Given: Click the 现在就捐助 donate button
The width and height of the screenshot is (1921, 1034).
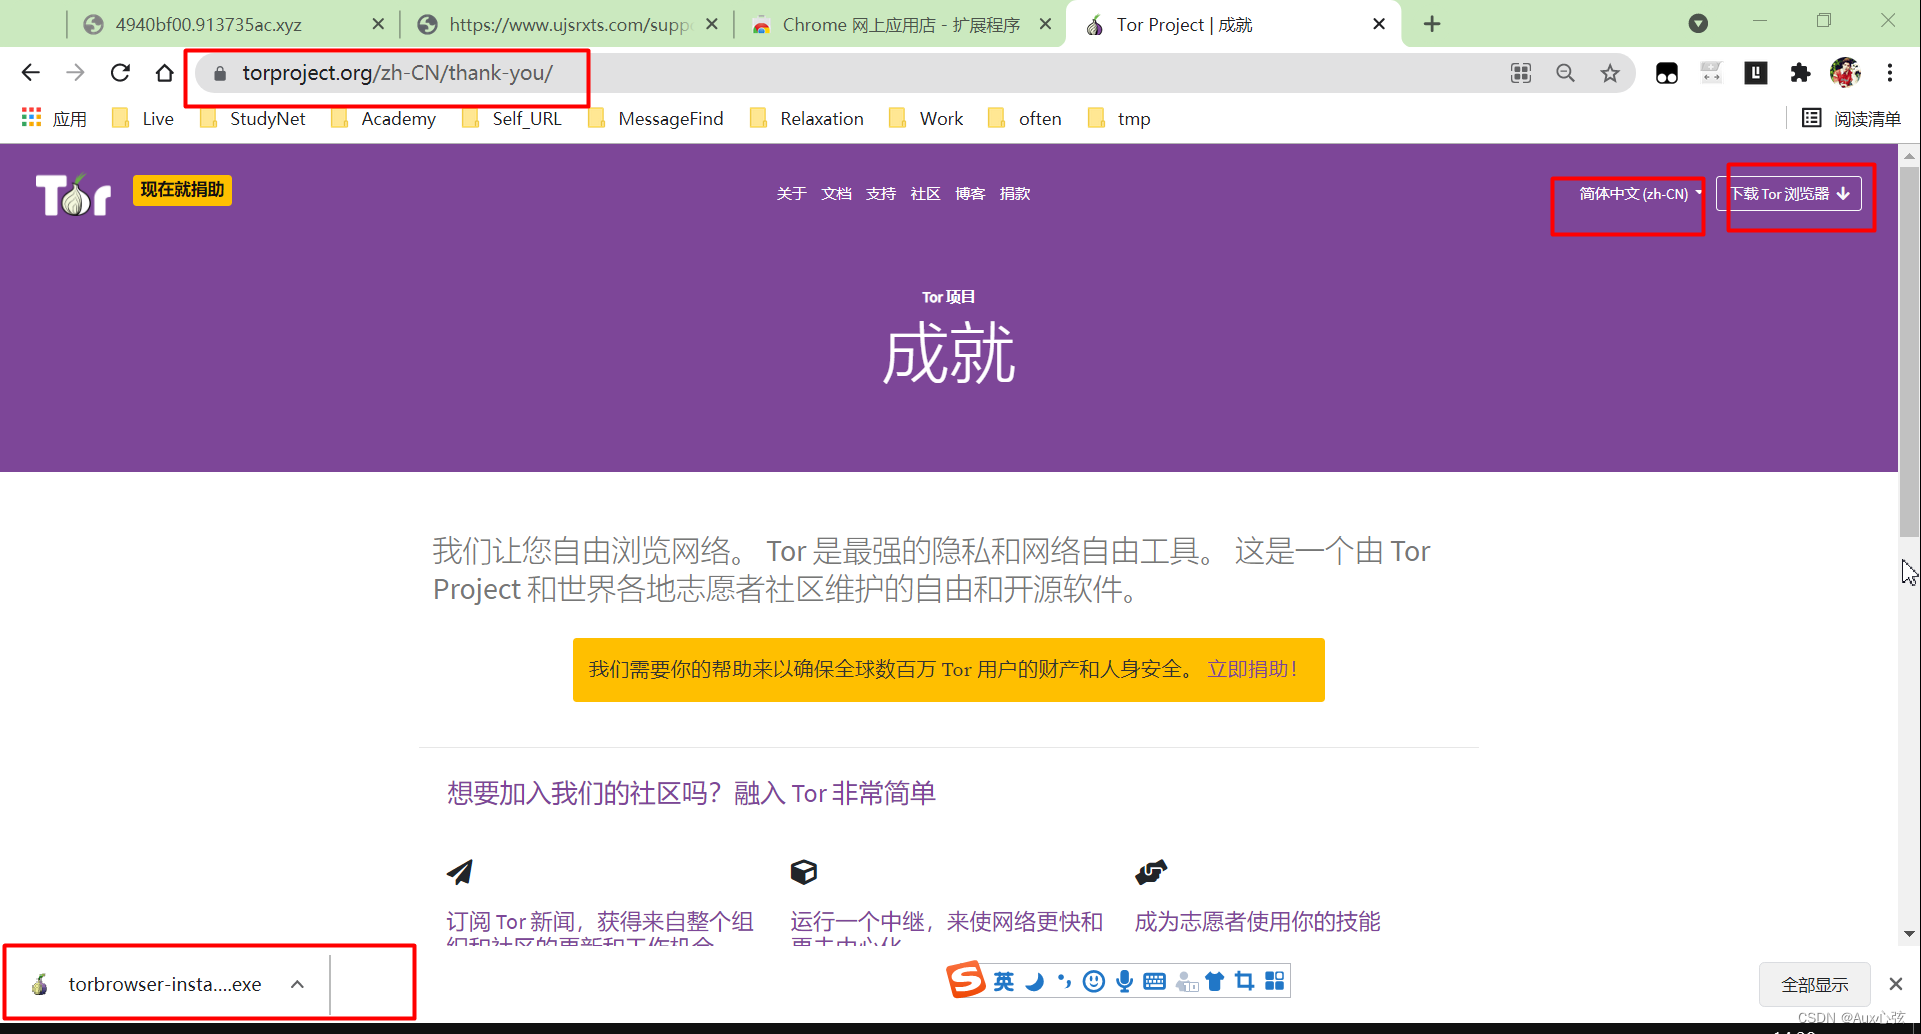Looking at the screenshot, I should (181, 189).
